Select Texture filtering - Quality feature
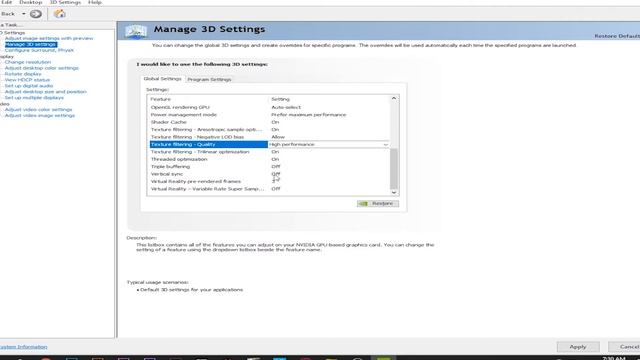Image resolution: width=640 pixels, height=360 pixels. coord(209,144)
